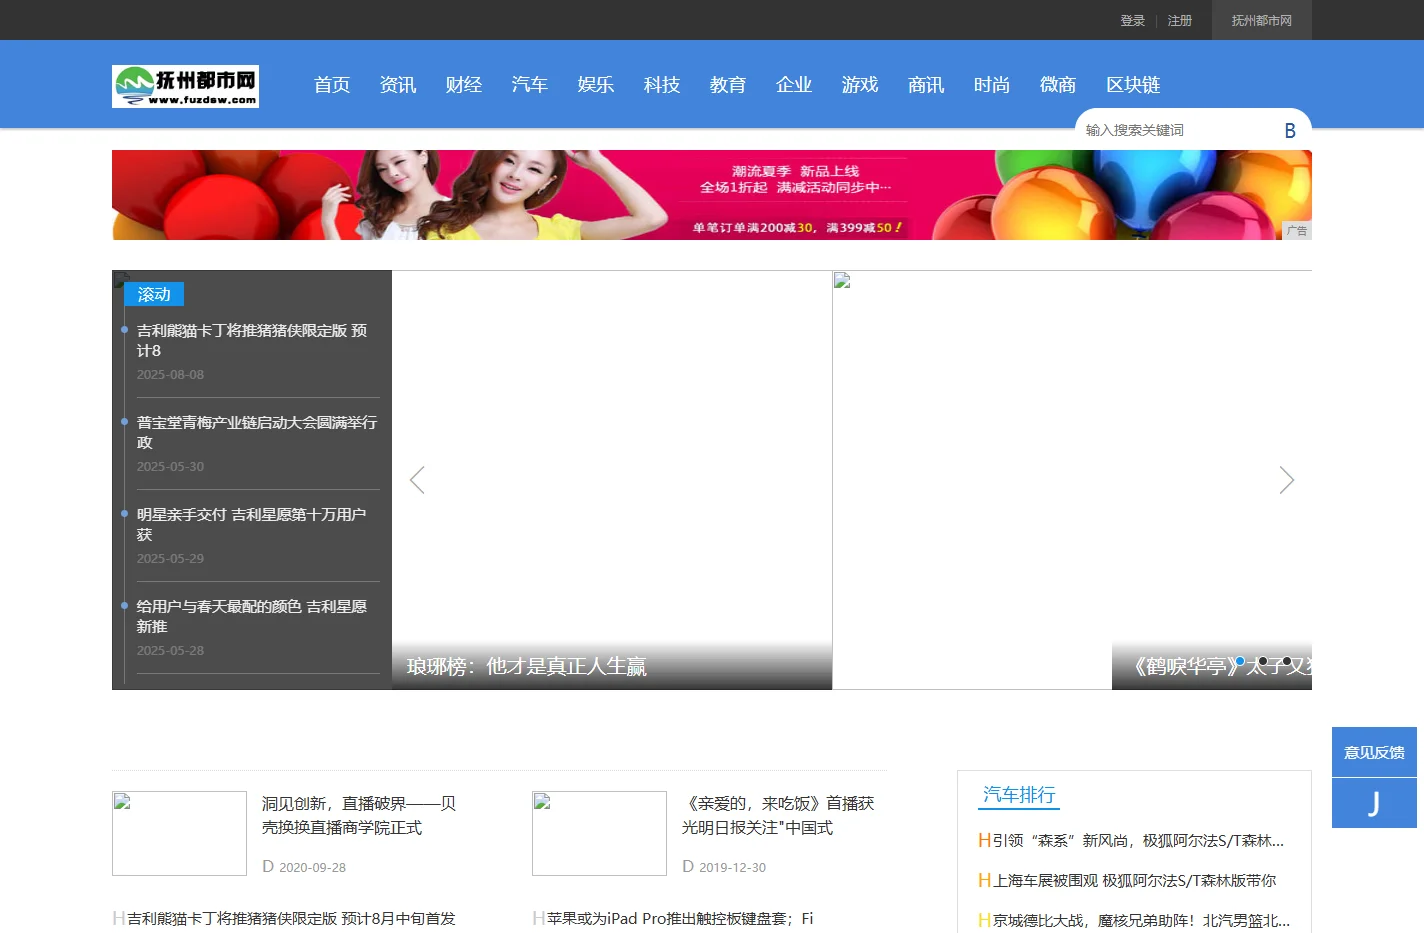This screenshot has width=1424, height=933.
Task: Select the second carousel dot indicator
Action: tap(1263, 661)
